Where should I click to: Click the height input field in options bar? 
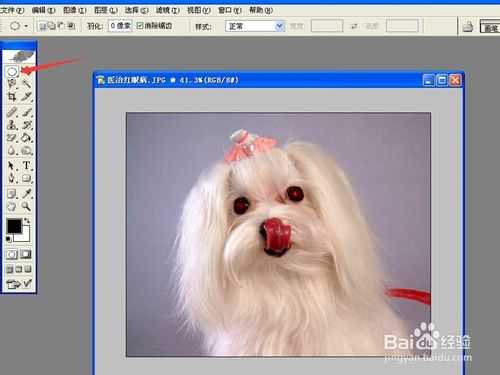pyautogui.click(x=402, y=26)
